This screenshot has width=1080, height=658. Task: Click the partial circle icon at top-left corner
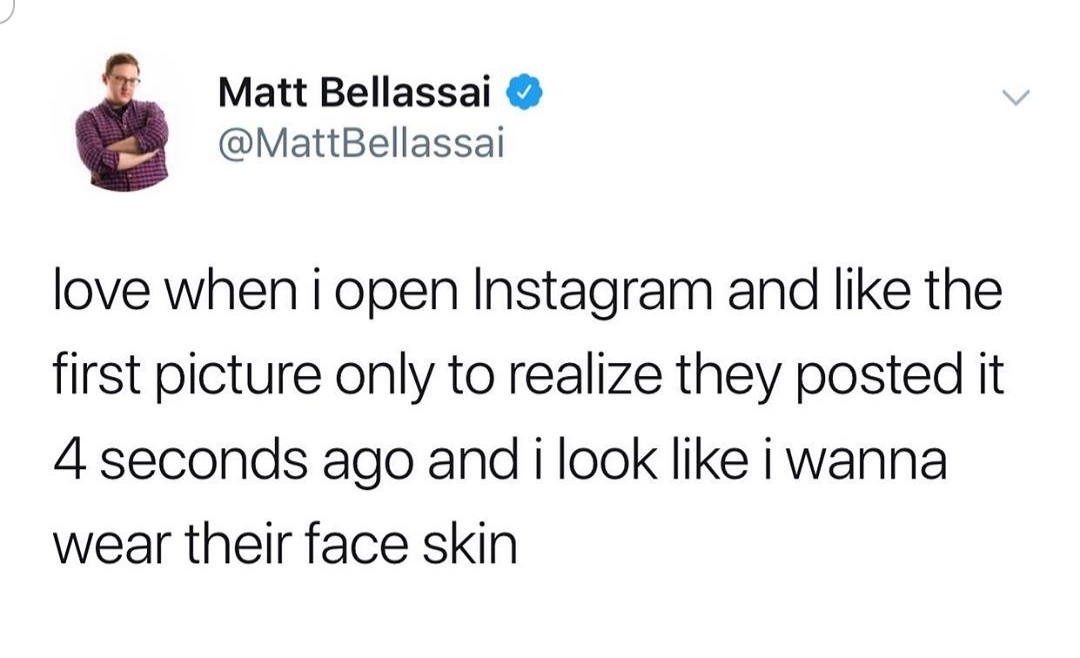(x=6, y=6)
